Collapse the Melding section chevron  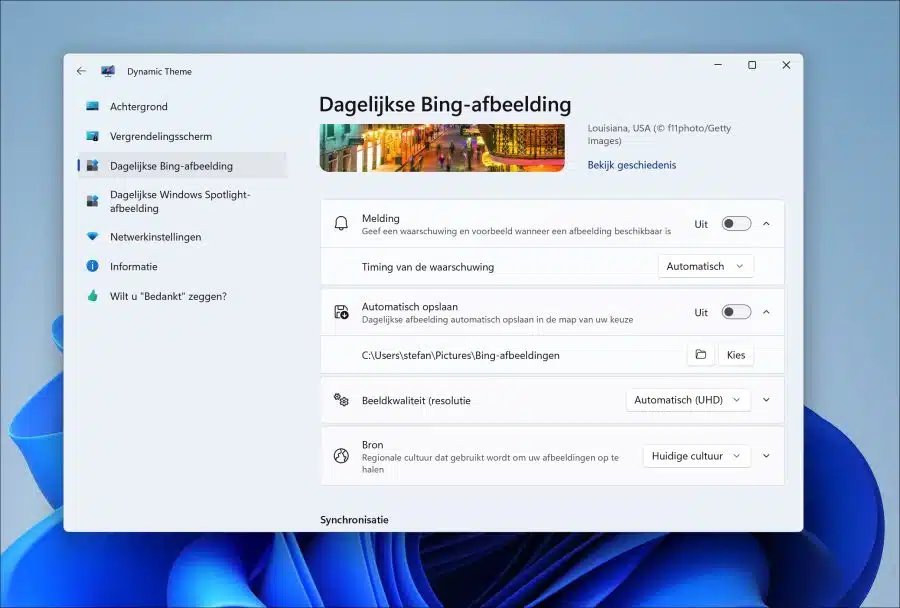[x=766, y=224]
